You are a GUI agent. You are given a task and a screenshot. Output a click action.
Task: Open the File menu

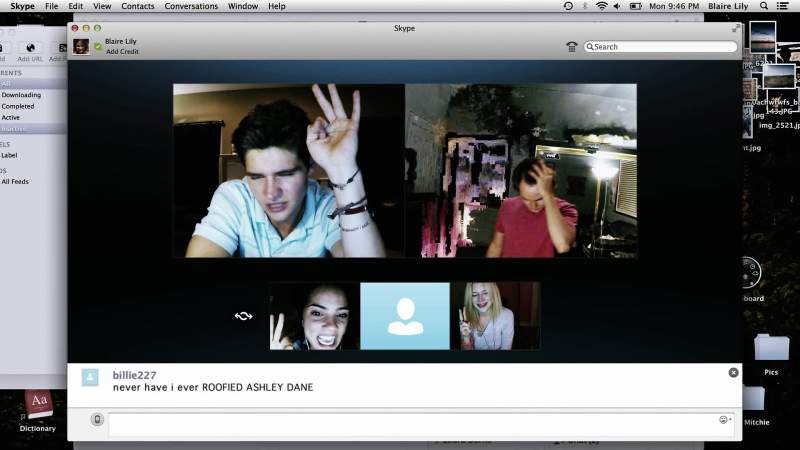click(52, 6)
